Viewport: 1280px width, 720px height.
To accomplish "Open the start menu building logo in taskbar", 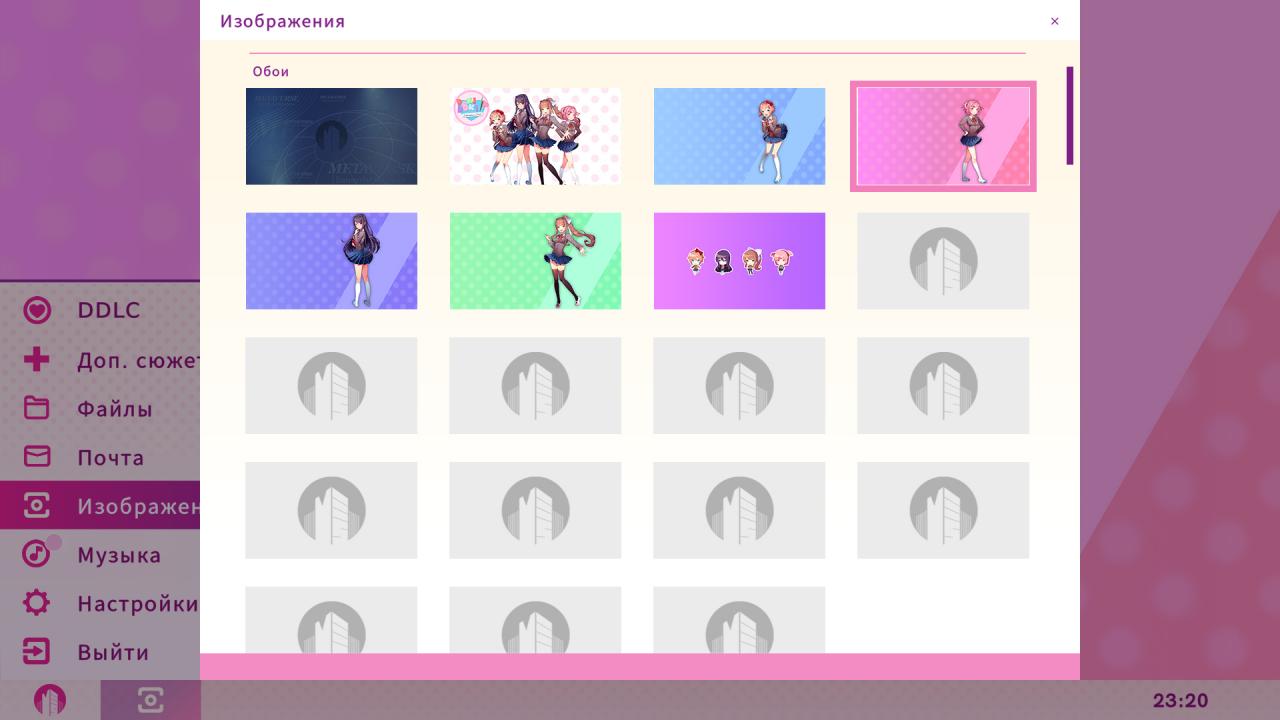I will pyautogui.click(x=50, y=700).
